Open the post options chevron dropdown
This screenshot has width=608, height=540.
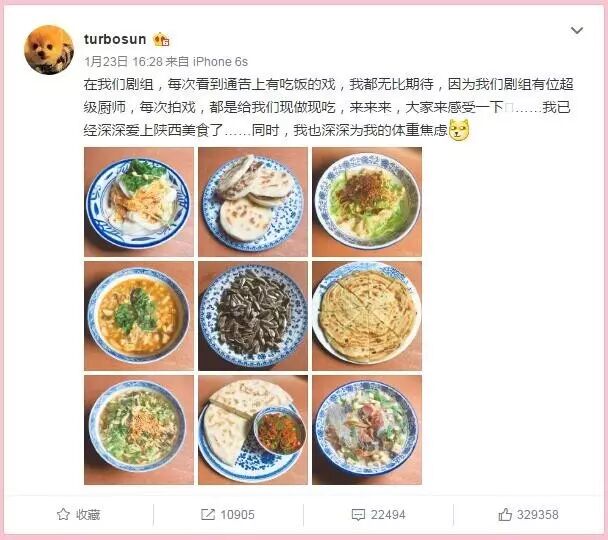pyautogui.click(x=577, y=31)
